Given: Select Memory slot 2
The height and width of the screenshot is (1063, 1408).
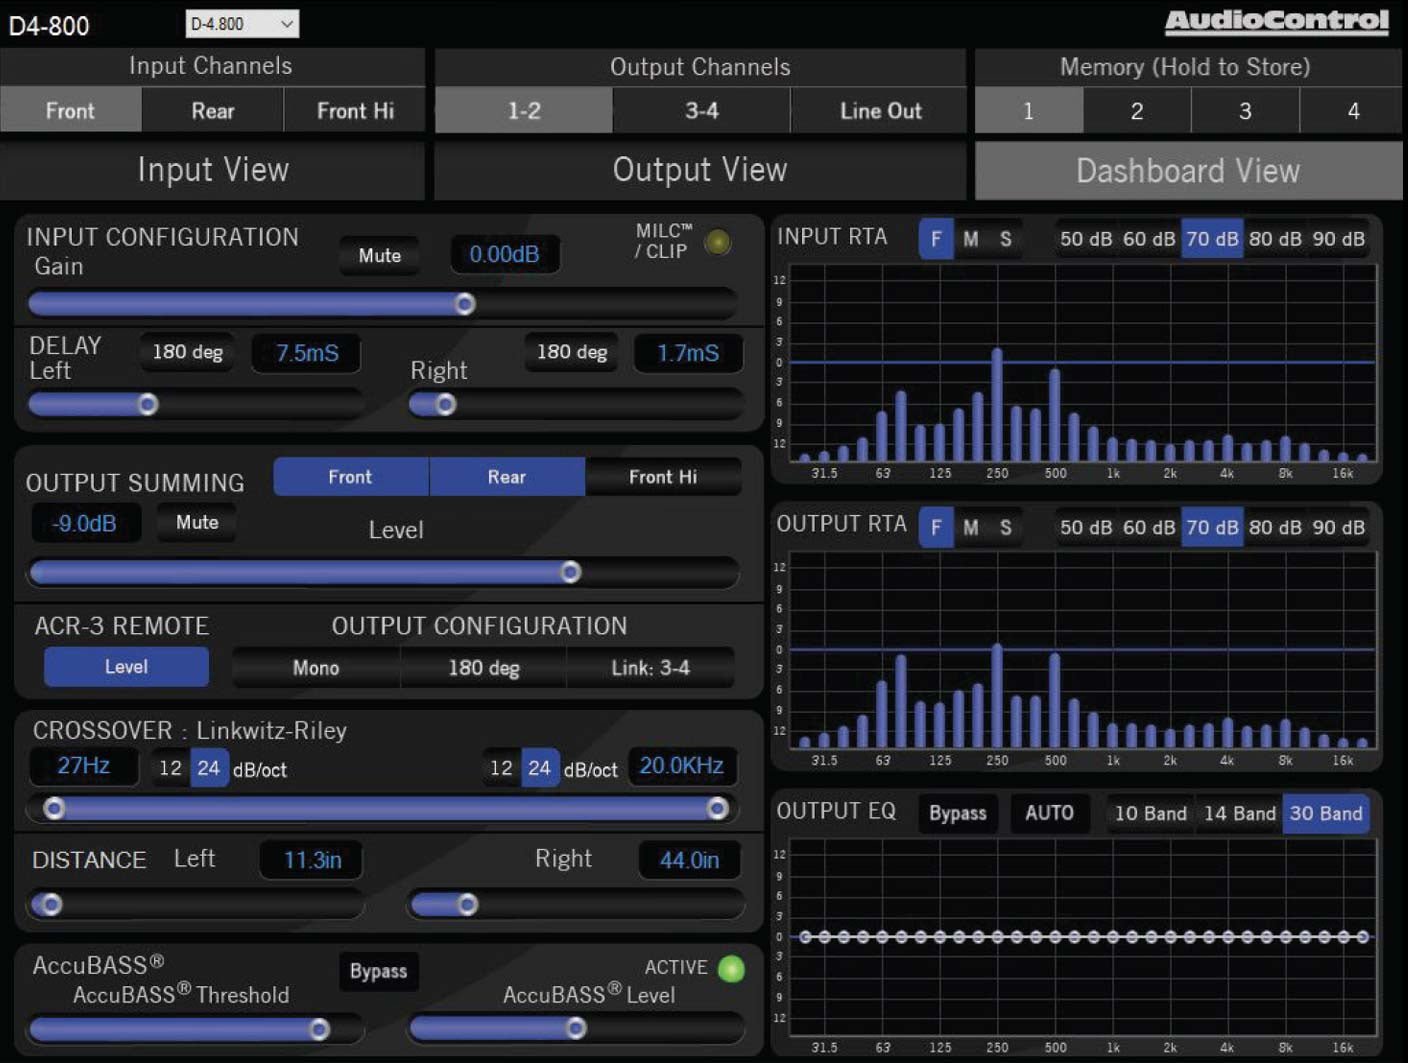Looking at the screenshot, I should pyautogui.click(x=1136, y=110).
